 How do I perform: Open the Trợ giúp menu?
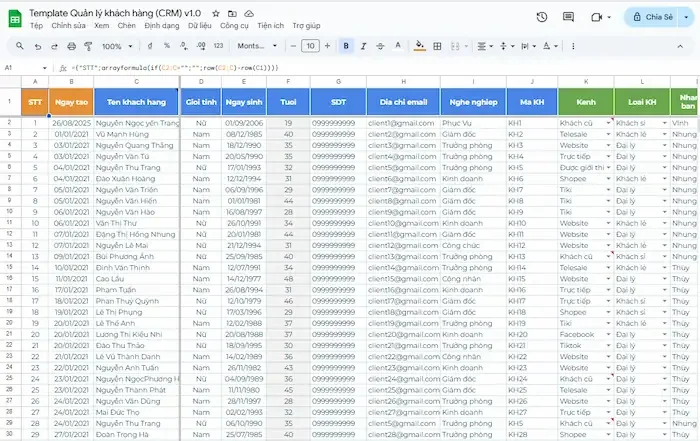click(x=306, y=25)
